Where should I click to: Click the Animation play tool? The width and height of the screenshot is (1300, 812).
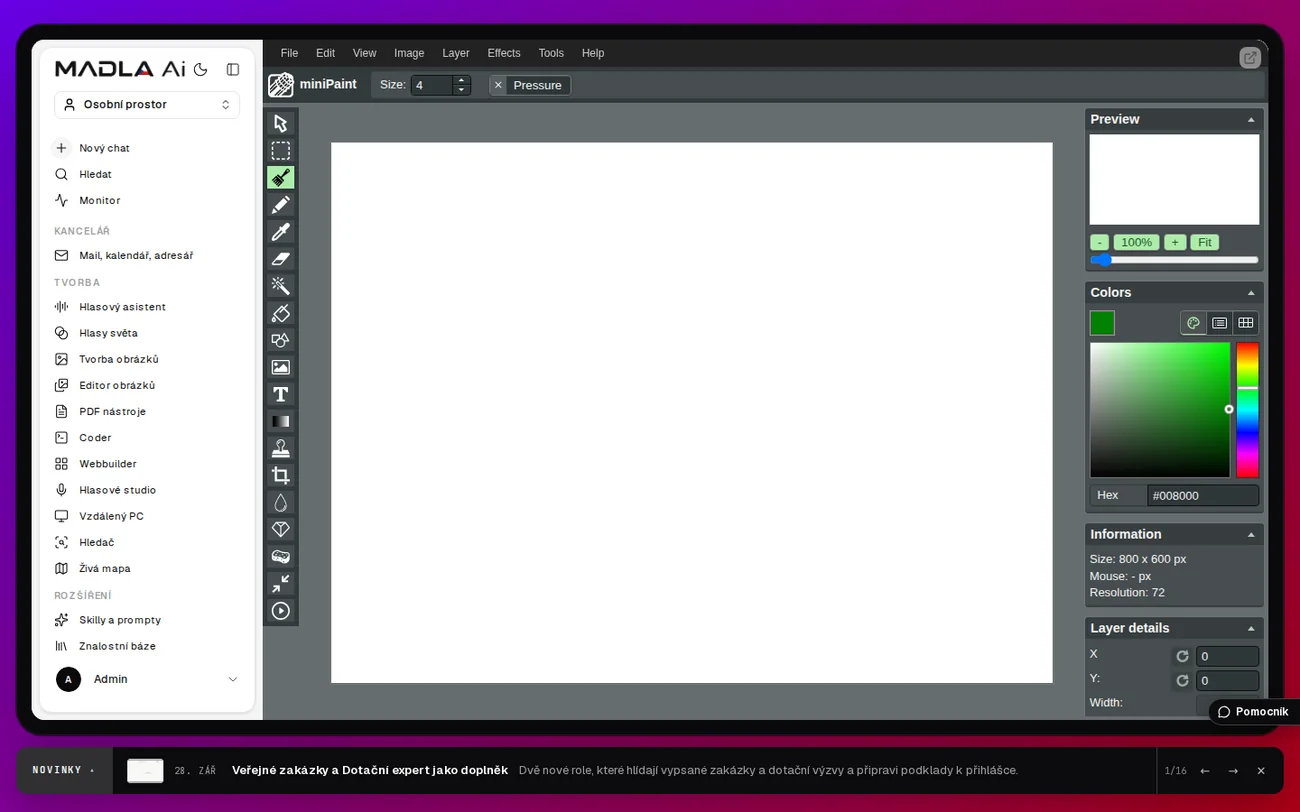281,610
